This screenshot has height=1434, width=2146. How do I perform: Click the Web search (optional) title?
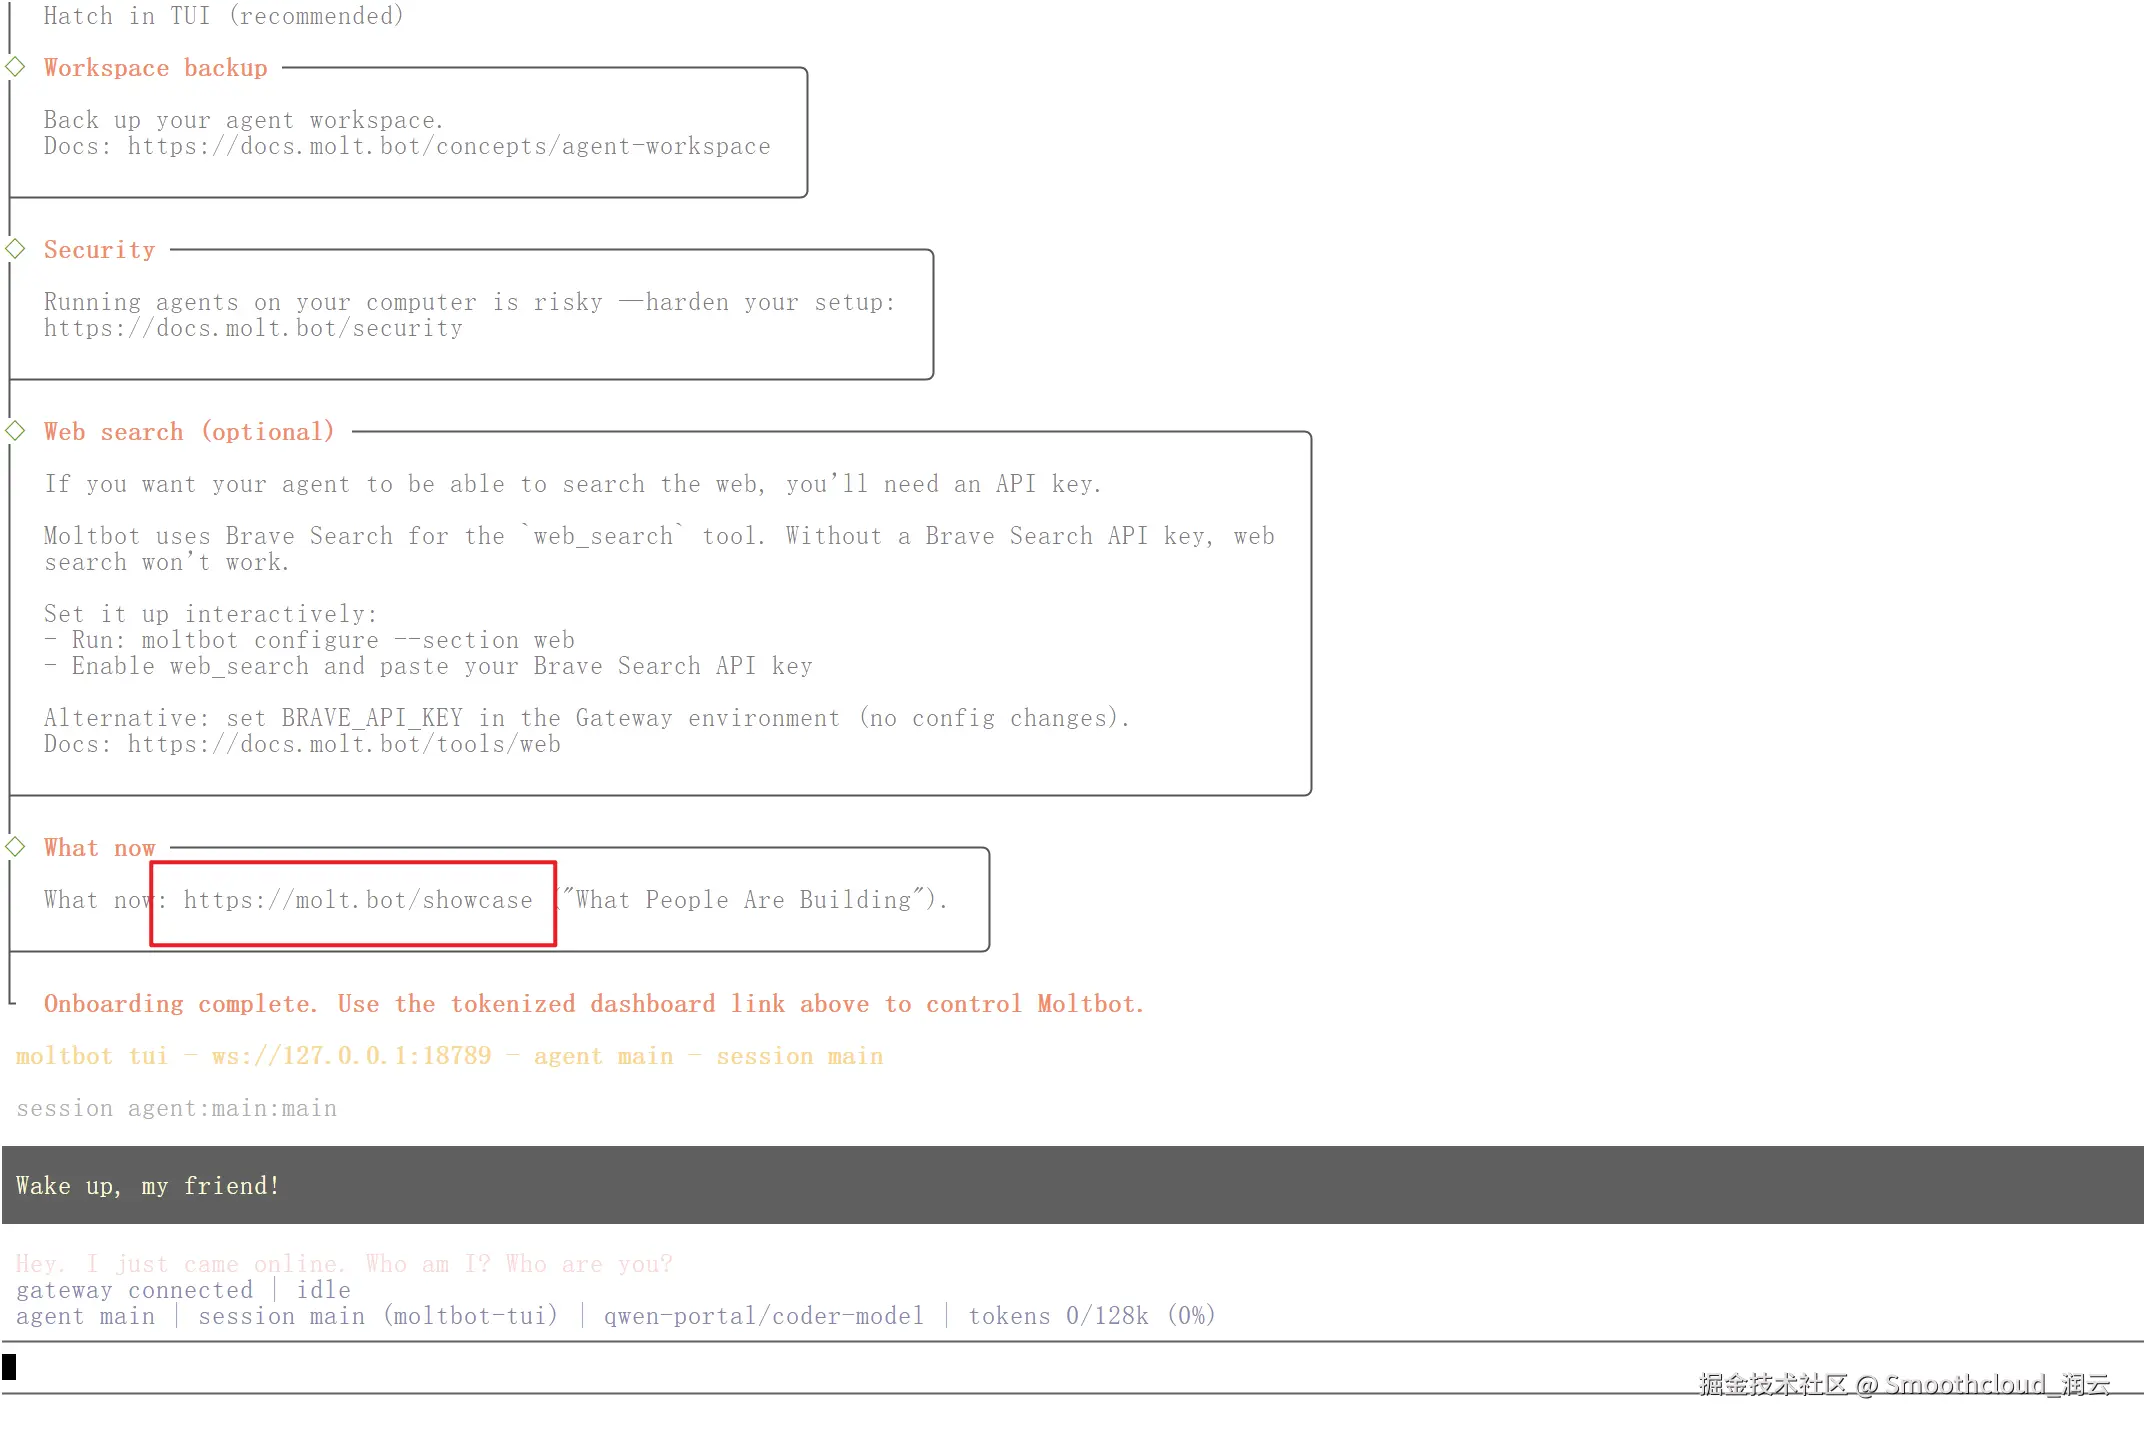(x=188, y=432)
